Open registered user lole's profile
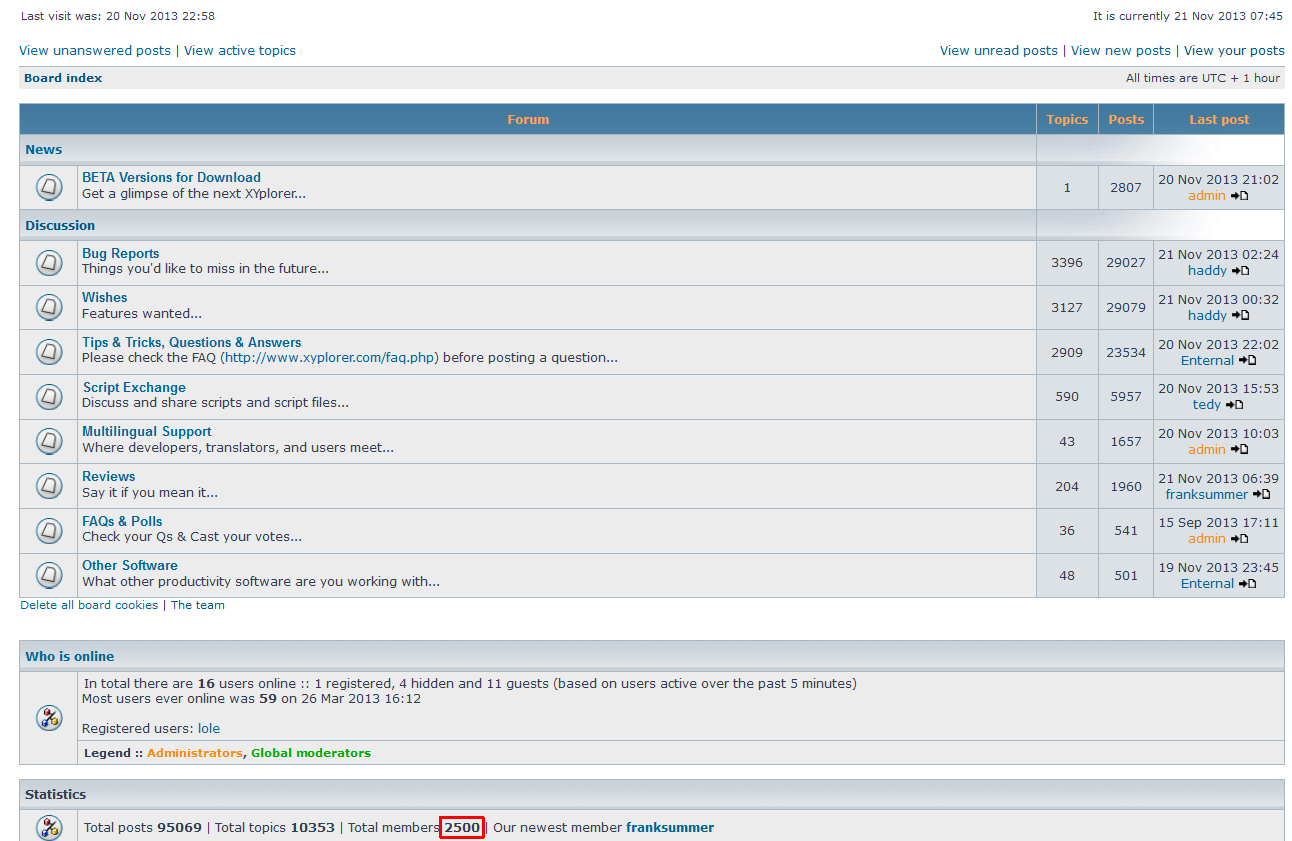This screenshot has height=841, width=1292. pyautogui.click(x=208, y=729)
